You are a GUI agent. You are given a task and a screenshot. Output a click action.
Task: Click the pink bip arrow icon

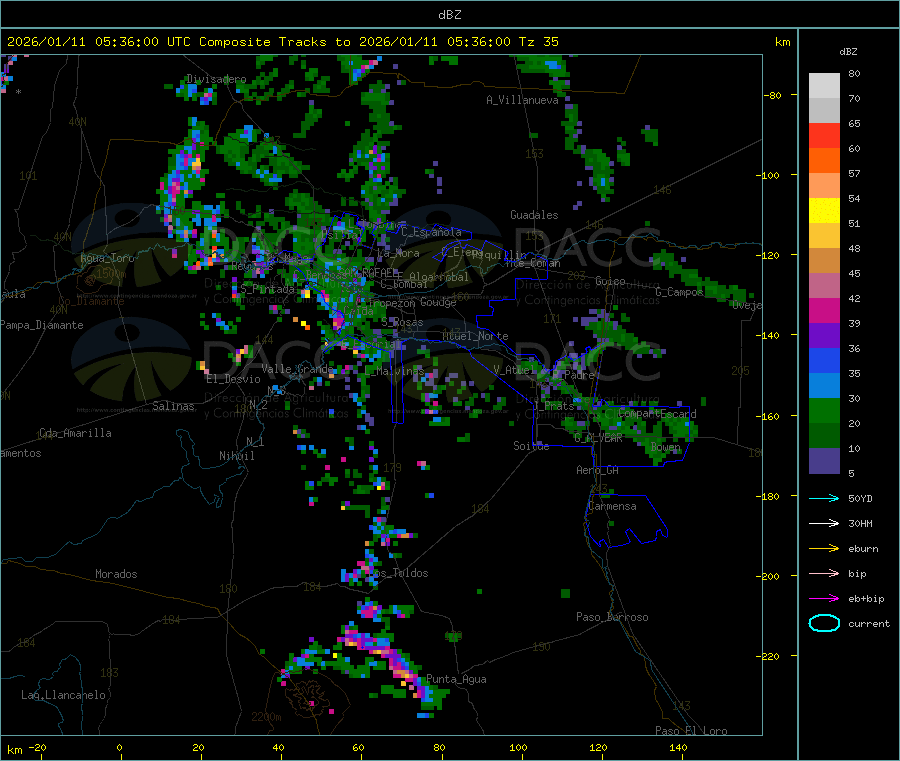(824, 573)
